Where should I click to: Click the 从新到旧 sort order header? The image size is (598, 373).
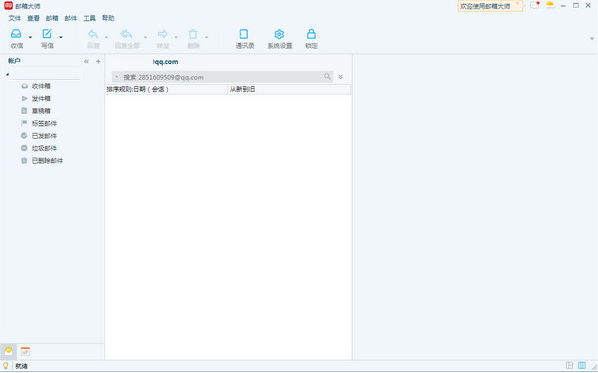click(289, 89)
